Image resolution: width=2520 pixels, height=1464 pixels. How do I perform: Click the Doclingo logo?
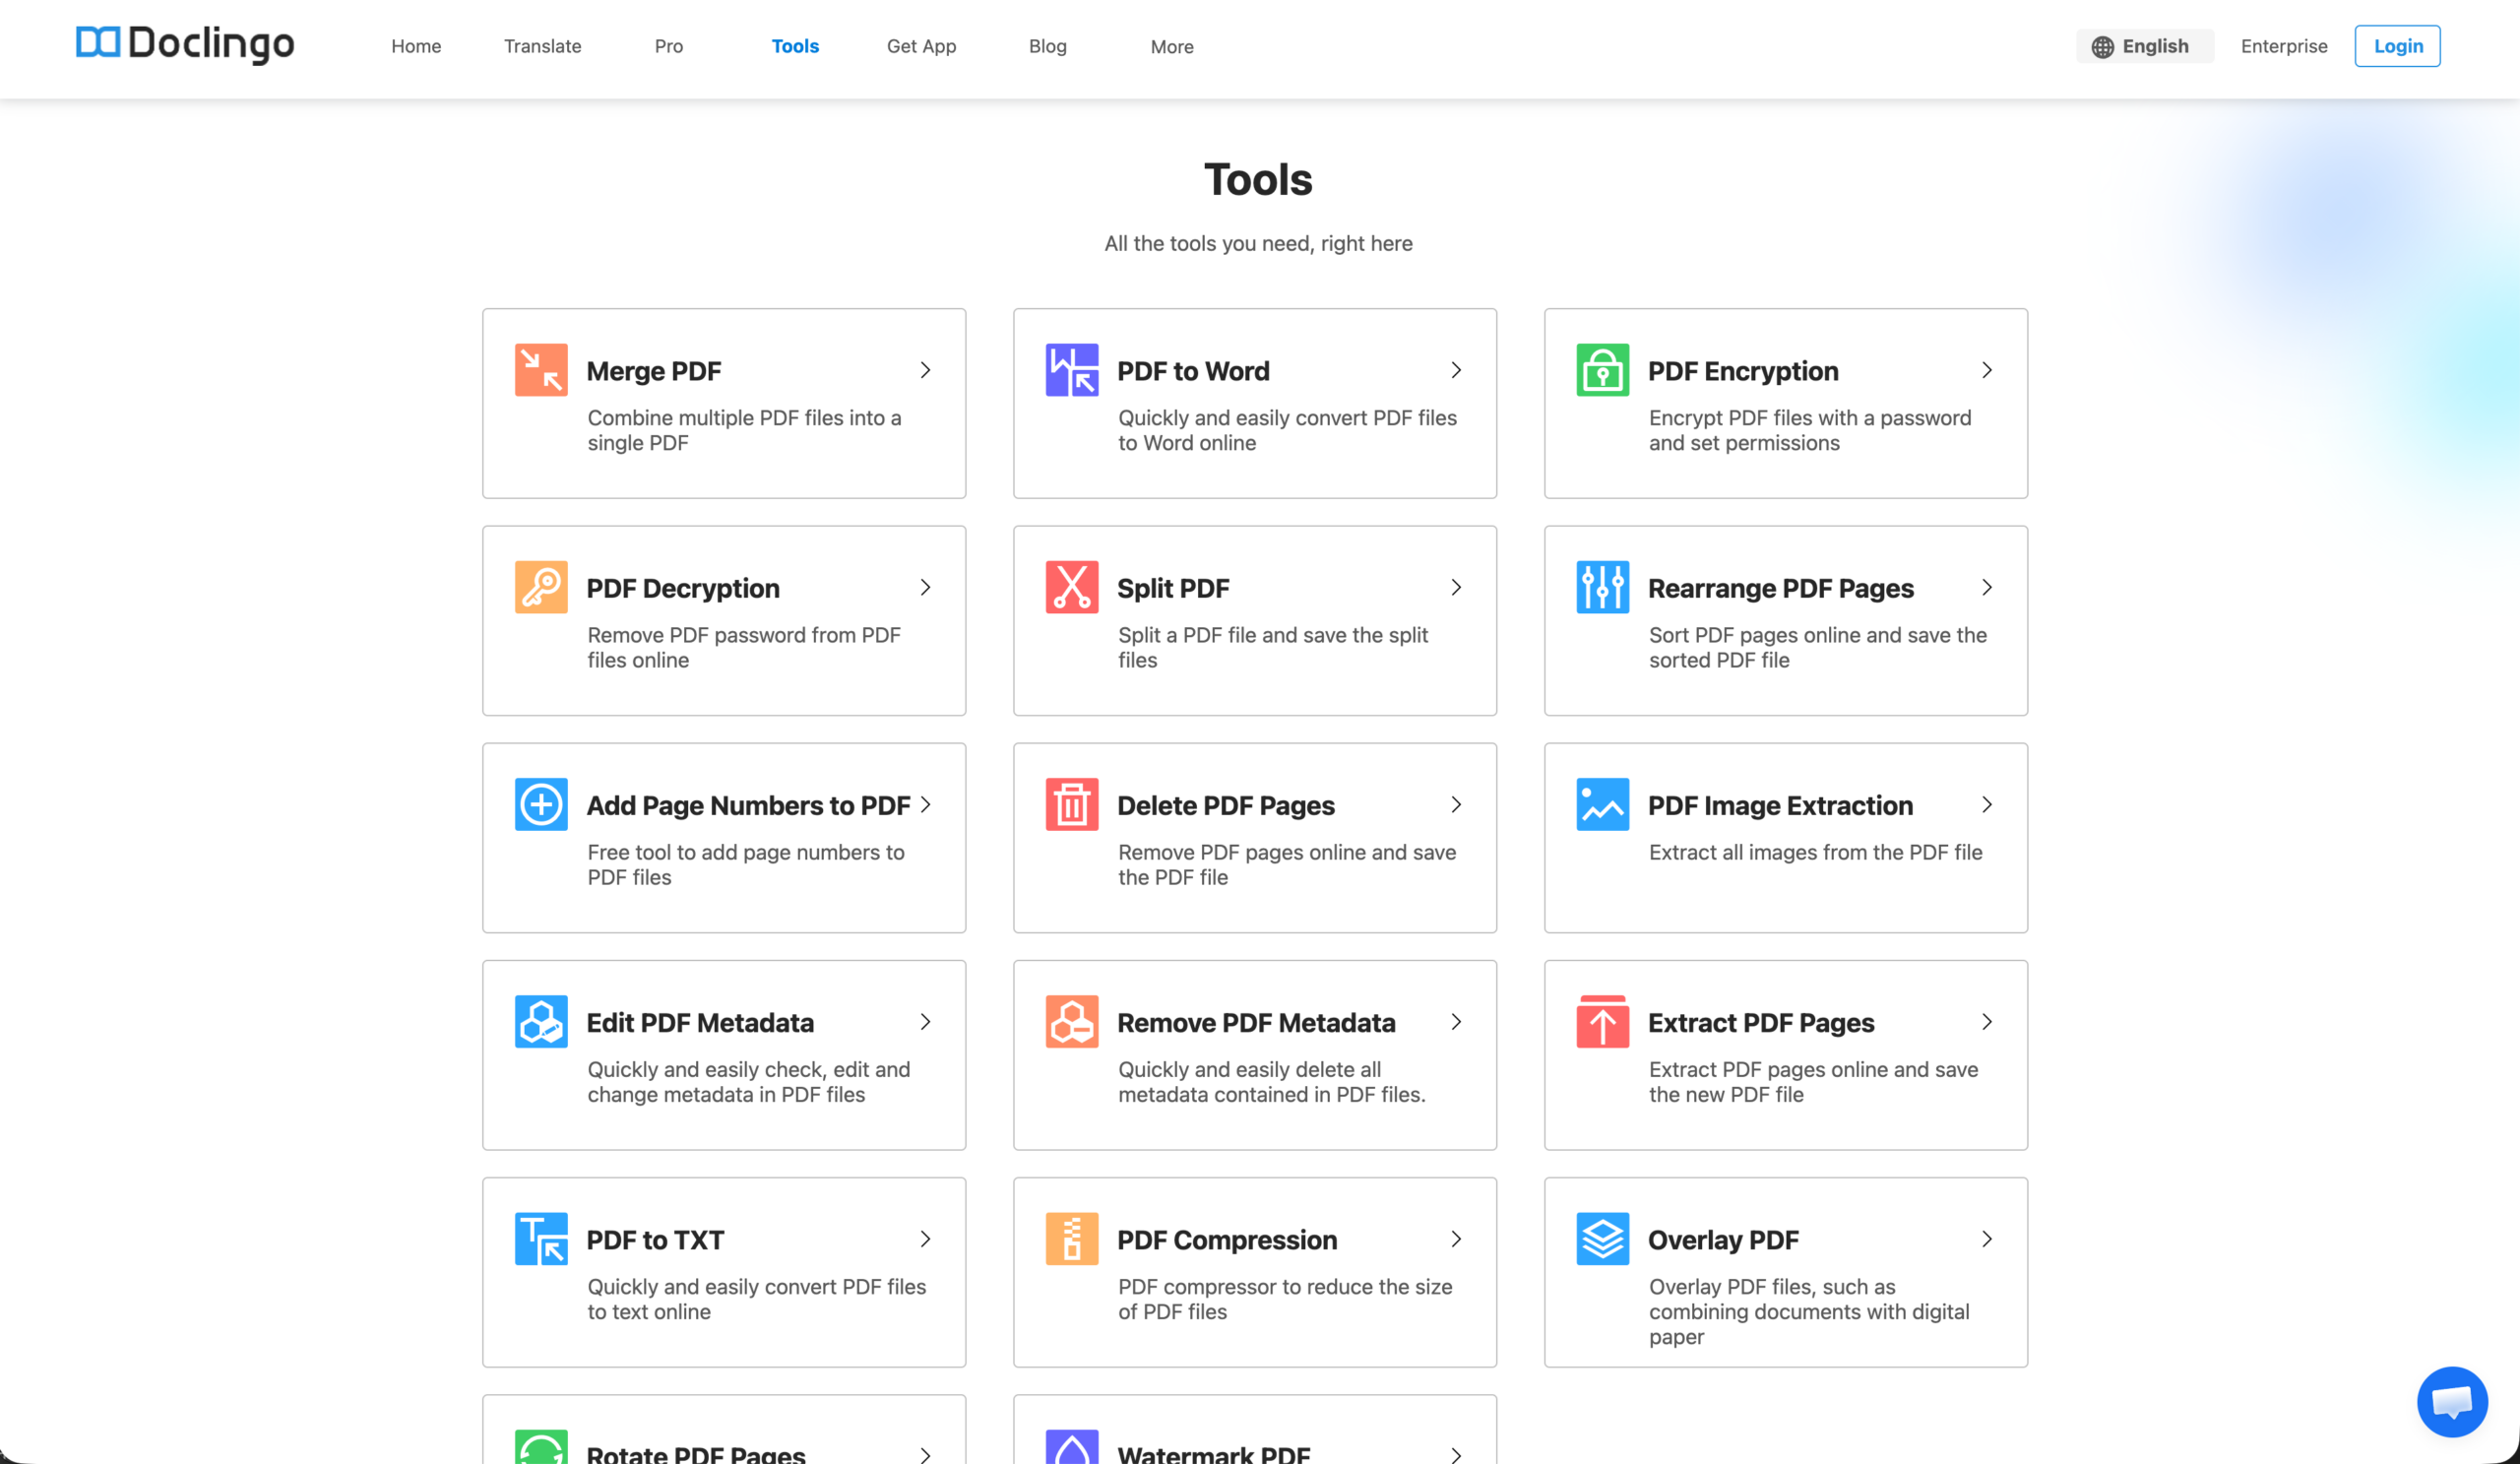click(185, 43)
